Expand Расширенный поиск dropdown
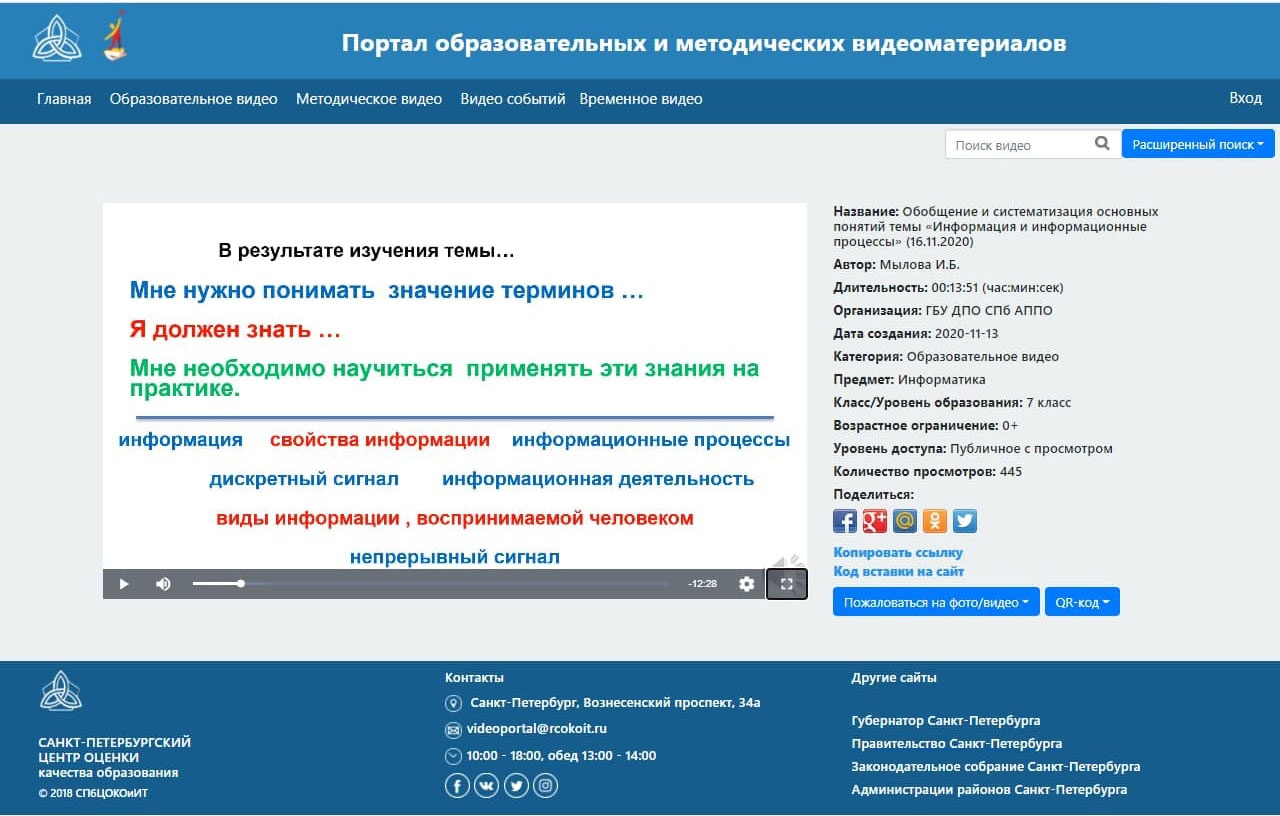 (x=1198, y=144)
